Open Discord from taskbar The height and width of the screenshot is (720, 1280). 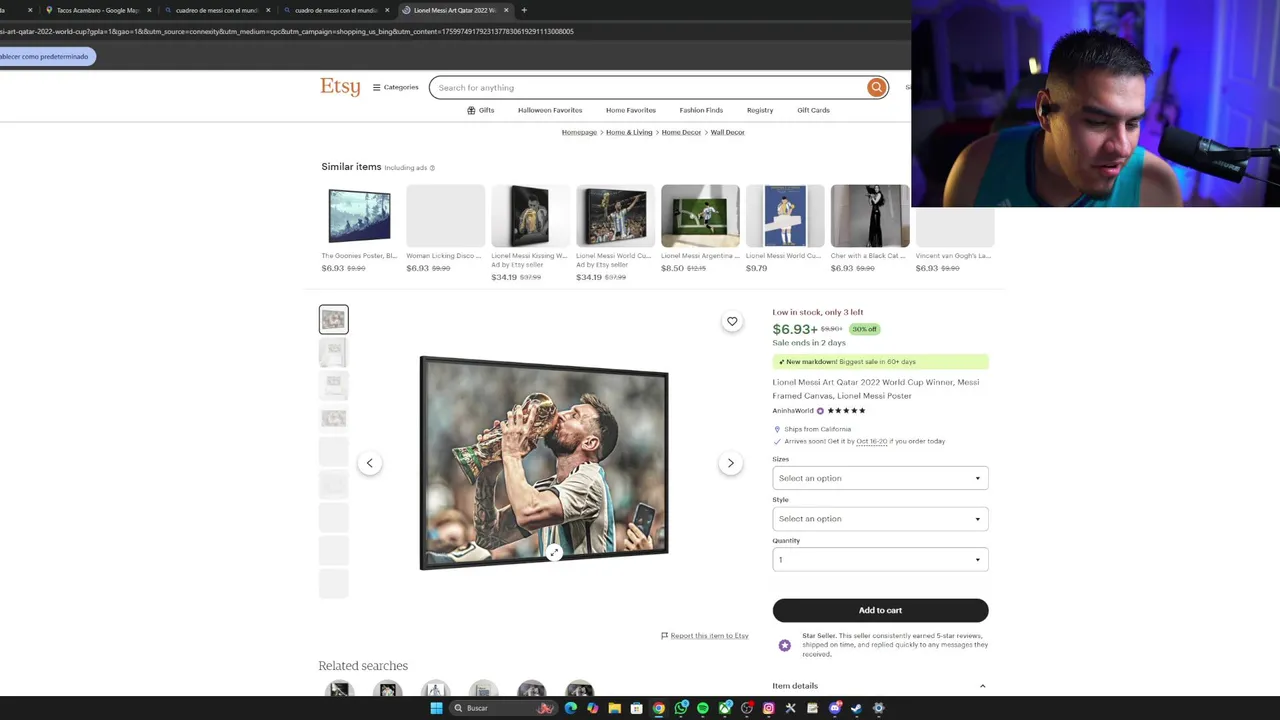click(835, 708)
